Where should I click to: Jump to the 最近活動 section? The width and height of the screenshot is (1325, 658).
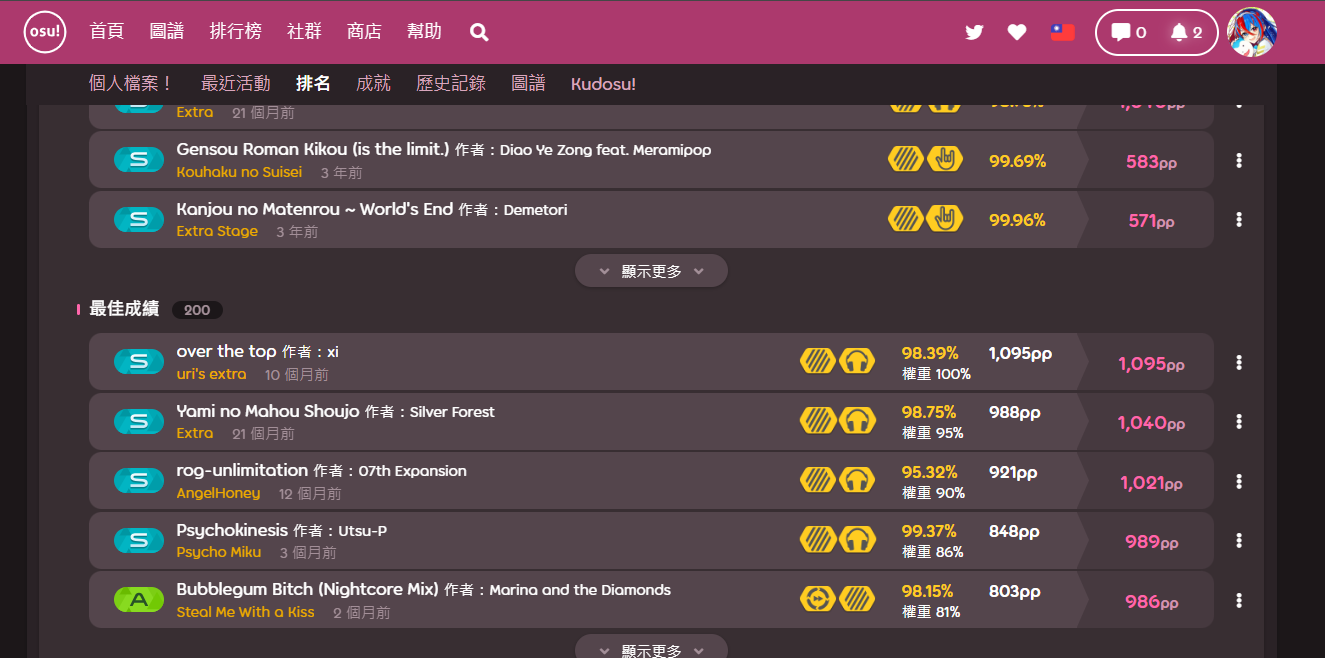(236, 84)
